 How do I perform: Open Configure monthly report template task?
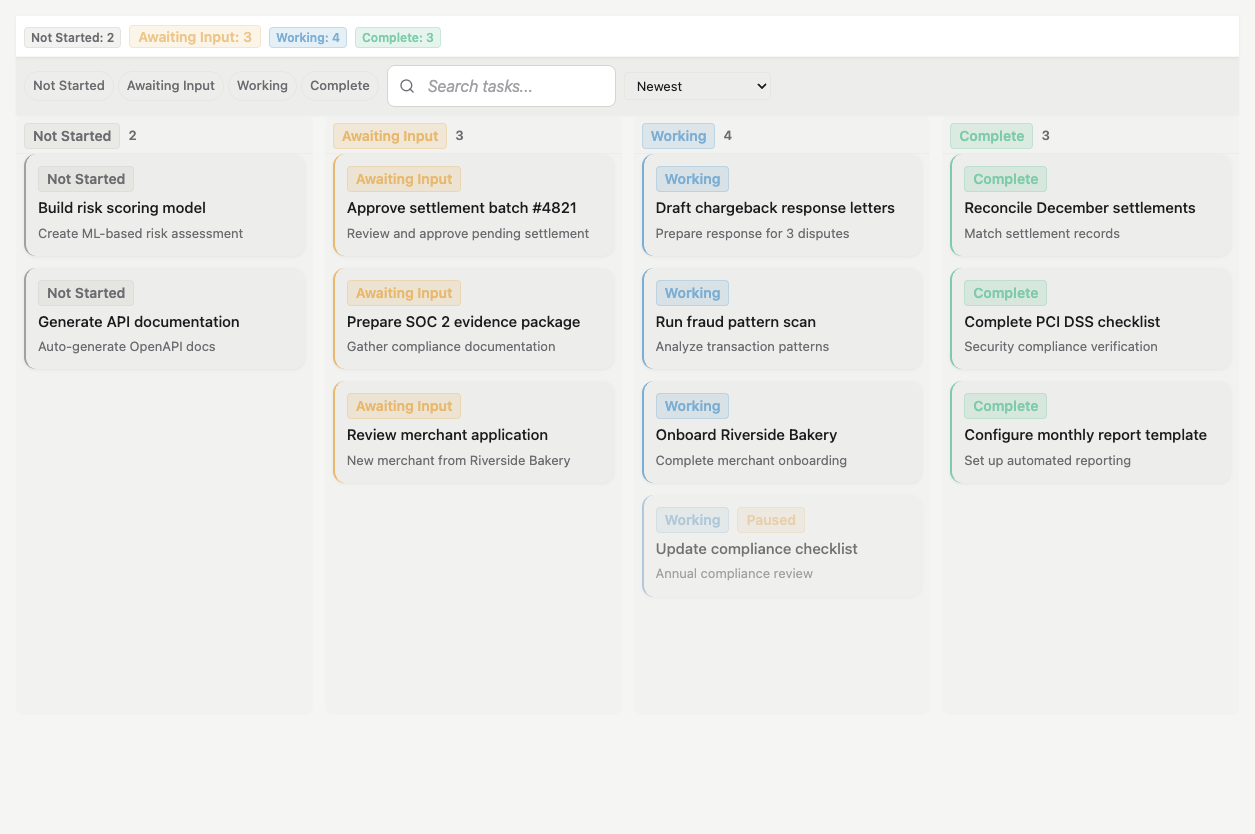(1090, 435)
